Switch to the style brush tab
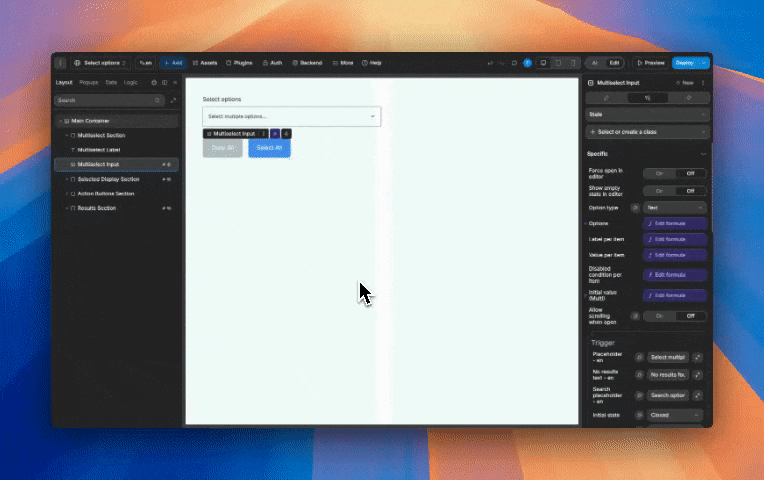The height and width of the screenshot is (480, 764). pos(607,98)
